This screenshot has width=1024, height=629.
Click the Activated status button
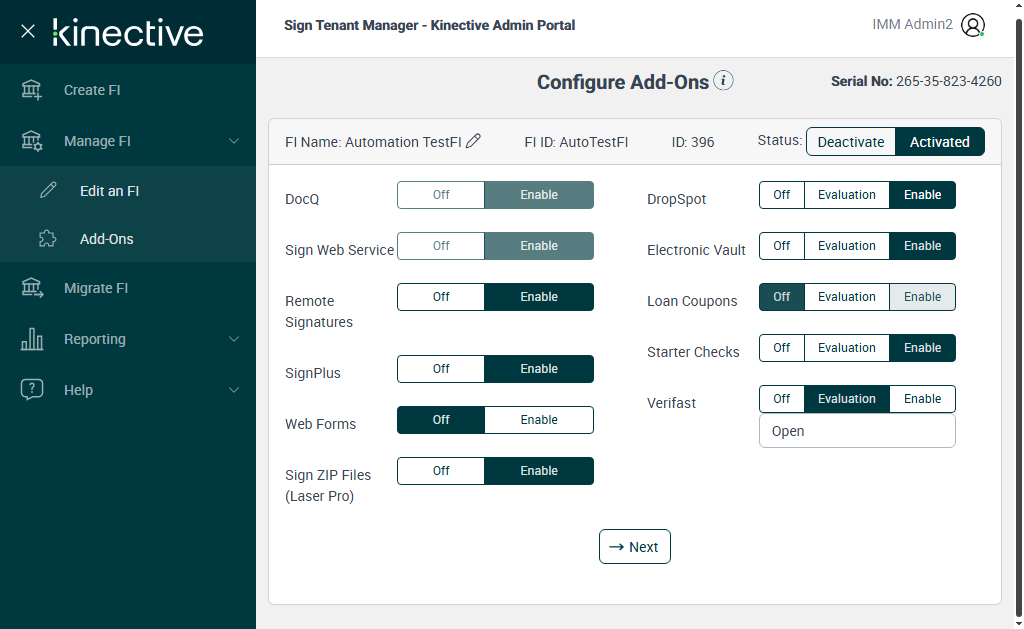click(x=940, y=142)
